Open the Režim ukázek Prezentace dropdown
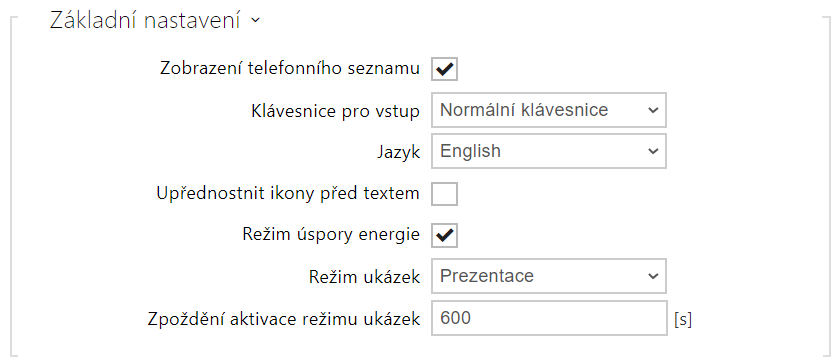 click(x=549, y=276)
